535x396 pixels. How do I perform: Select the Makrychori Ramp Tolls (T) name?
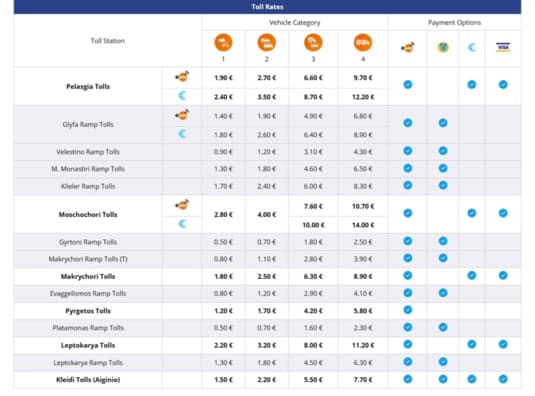point(88,259)
